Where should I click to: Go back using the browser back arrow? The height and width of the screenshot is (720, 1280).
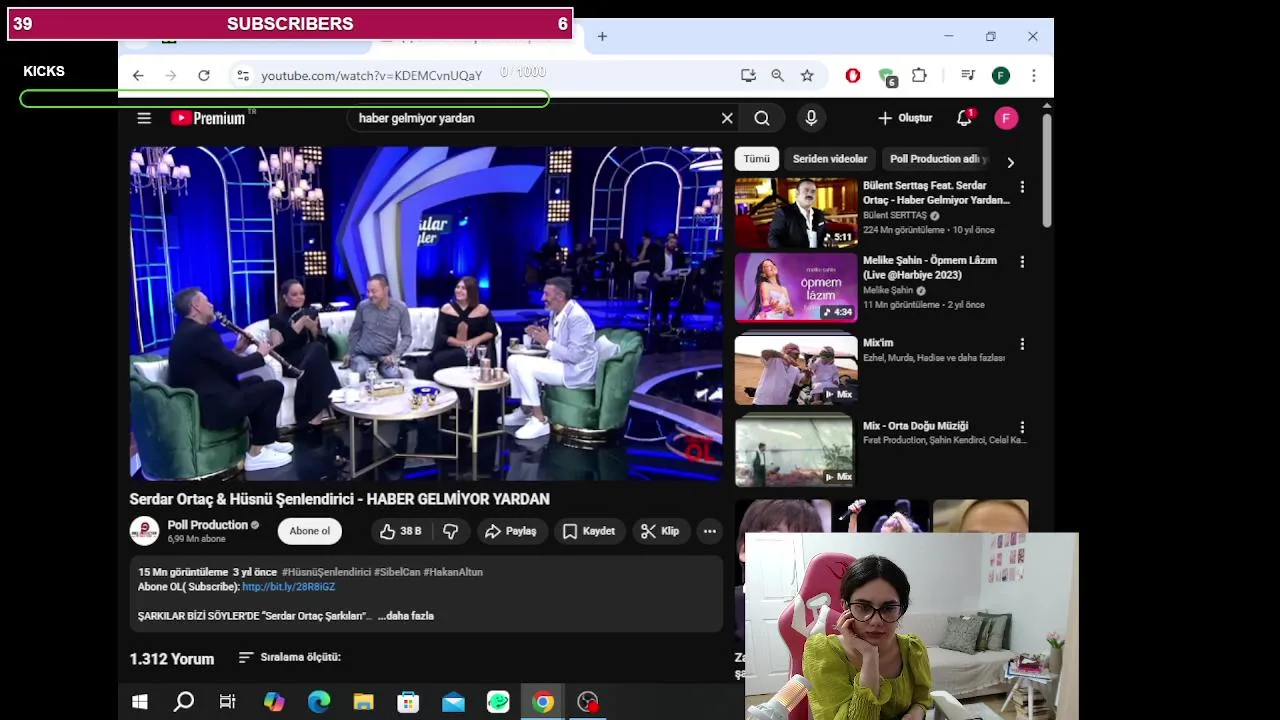pos(138,76)
